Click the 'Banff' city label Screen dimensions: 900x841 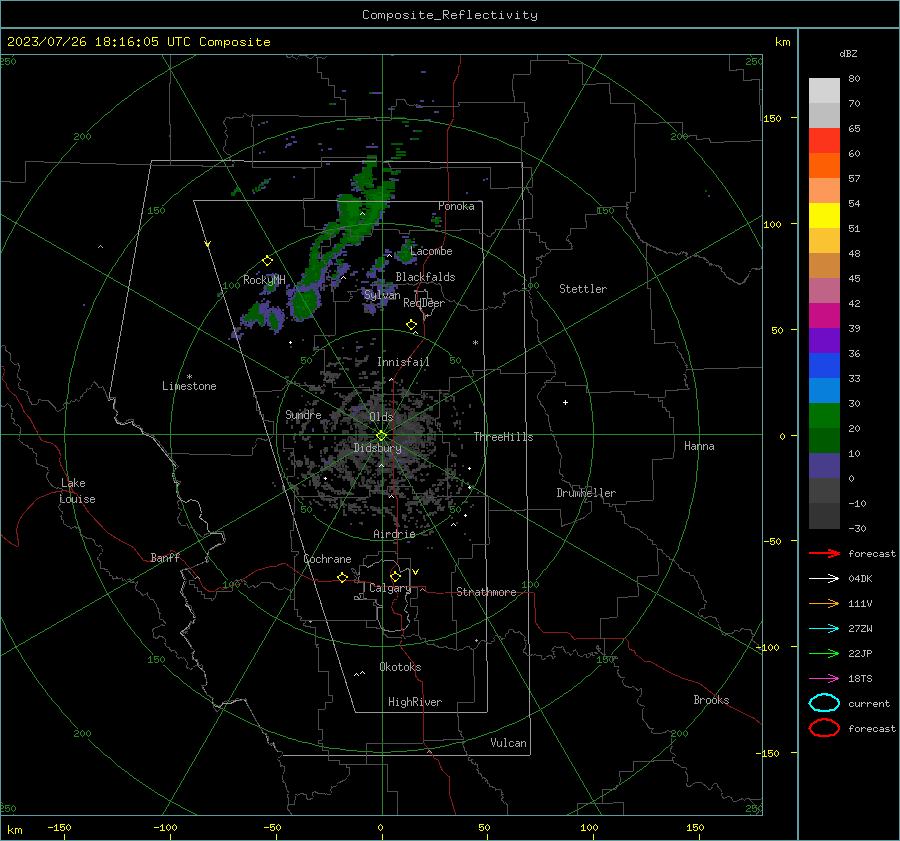tap(165, 557)
